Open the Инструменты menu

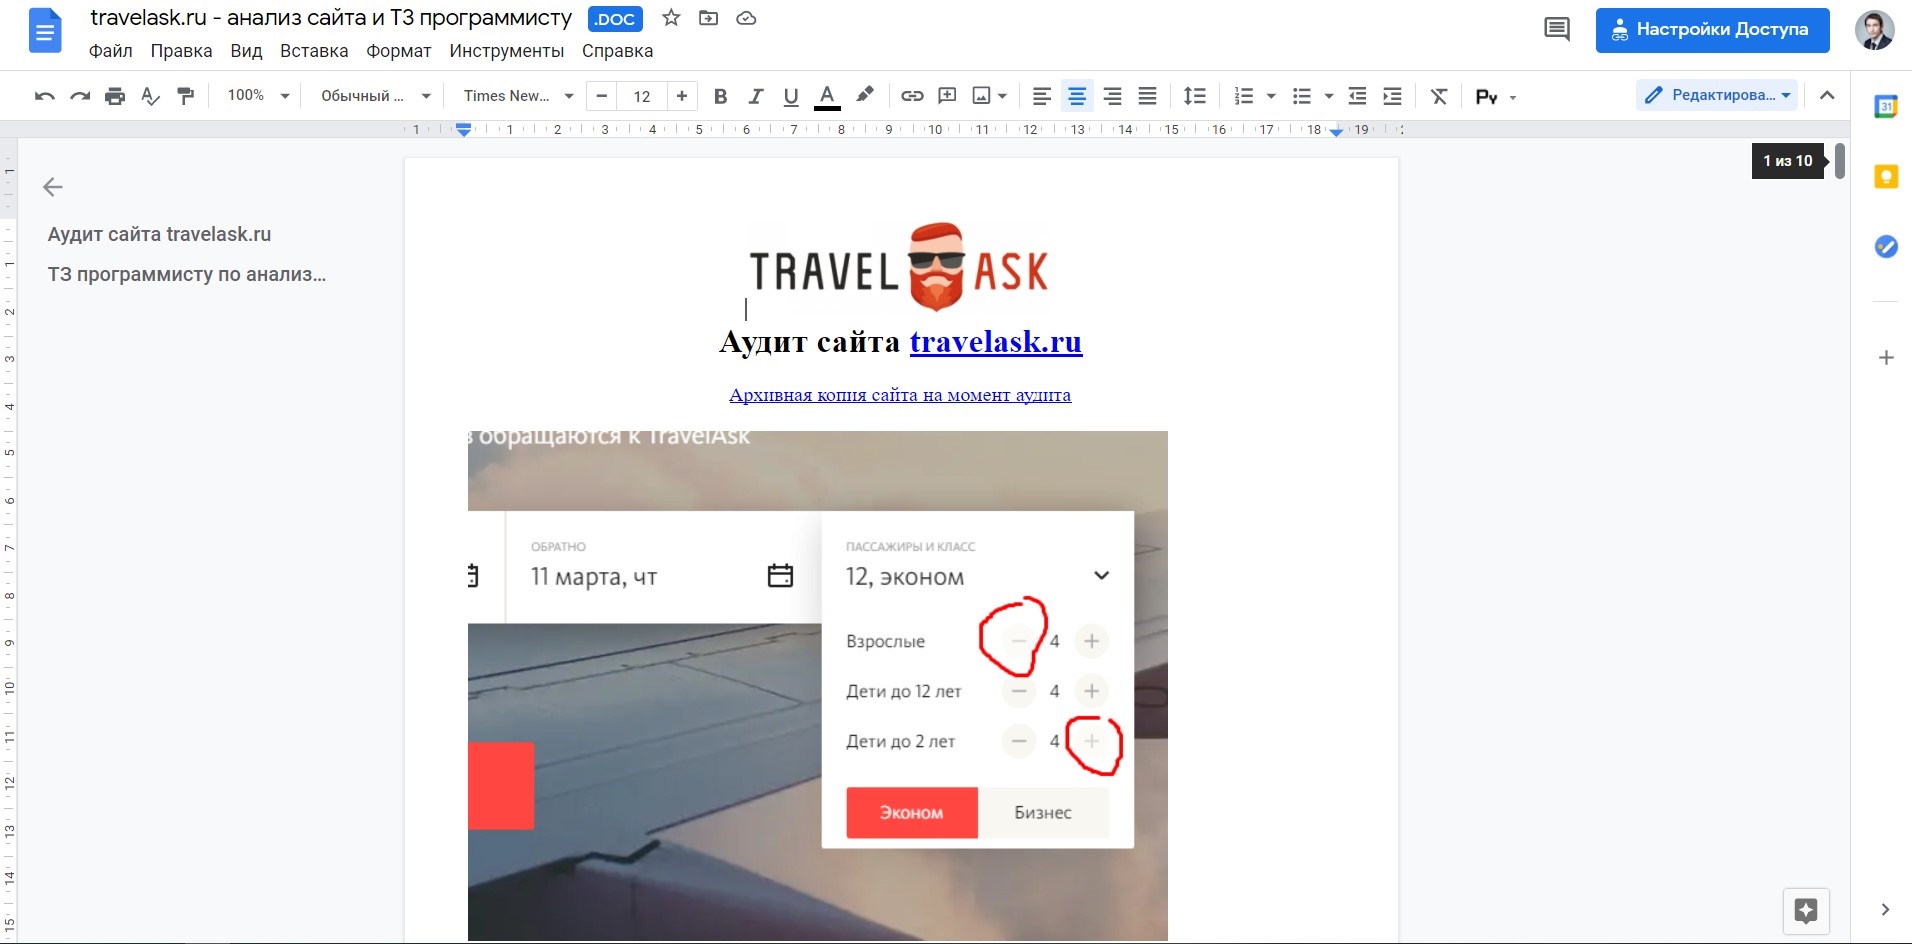508,51
